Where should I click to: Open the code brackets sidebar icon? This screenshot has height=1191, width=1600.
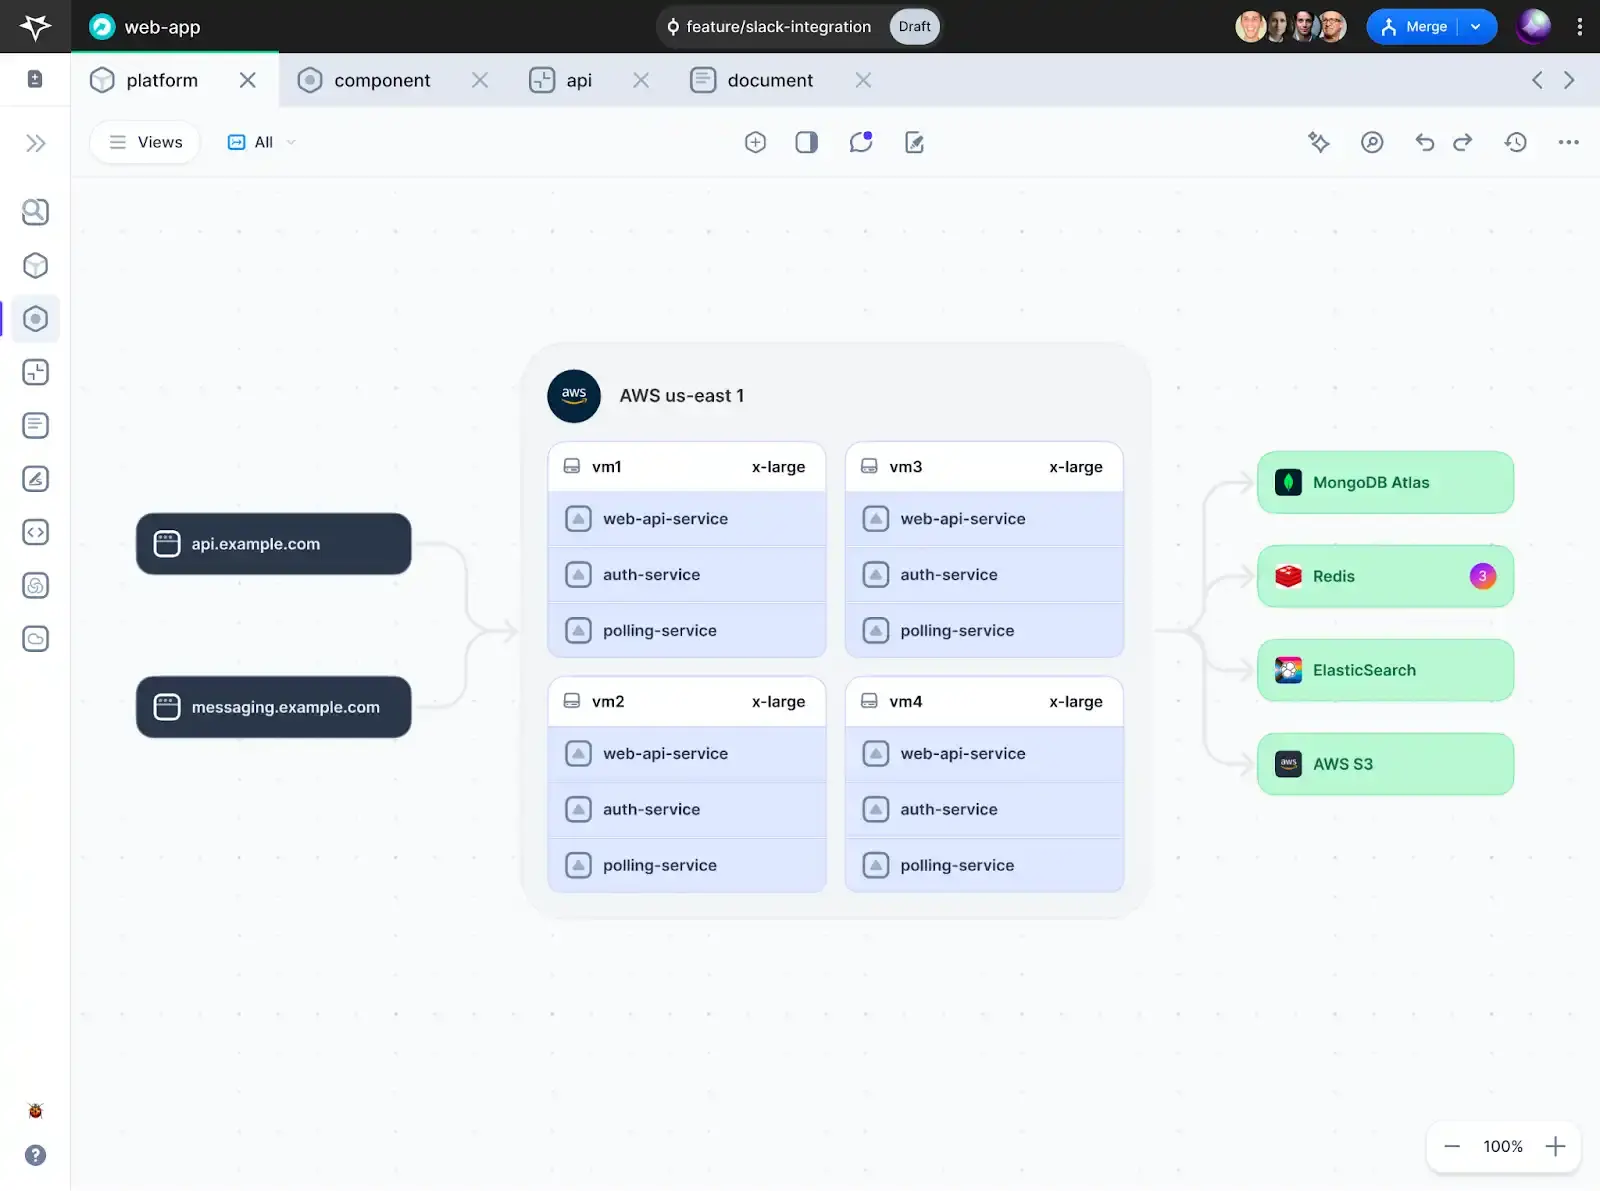pos(36,532)
